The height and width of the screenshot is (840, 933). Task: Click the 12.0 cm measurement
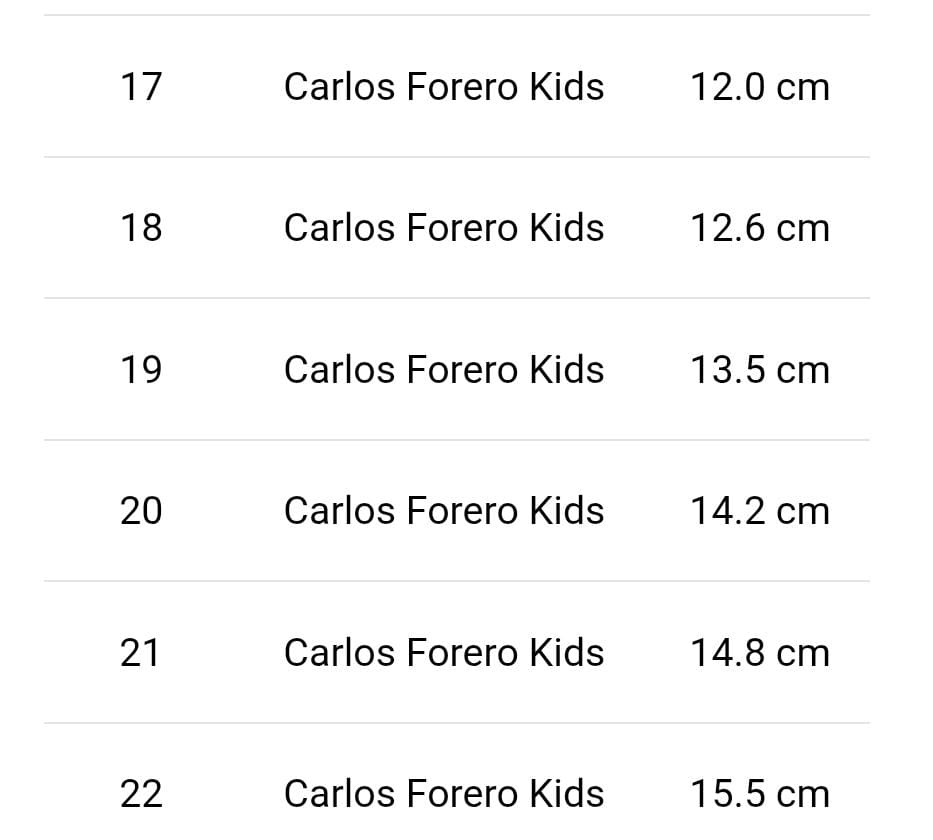[759, 87]
